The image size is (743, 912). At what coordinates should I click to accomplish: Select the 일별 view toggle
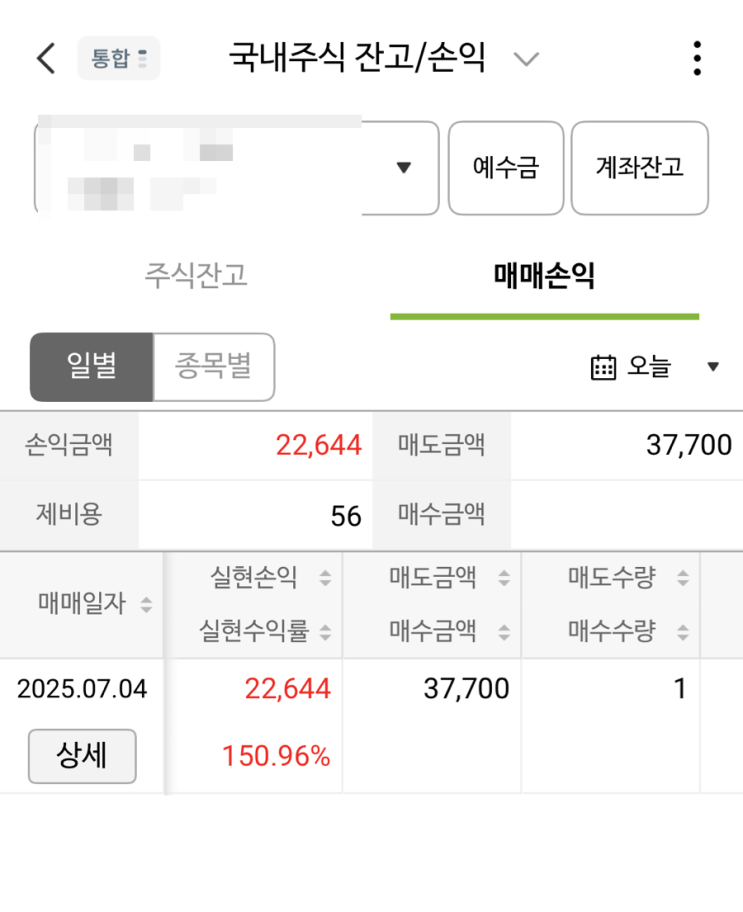click(x=91, y=366)
